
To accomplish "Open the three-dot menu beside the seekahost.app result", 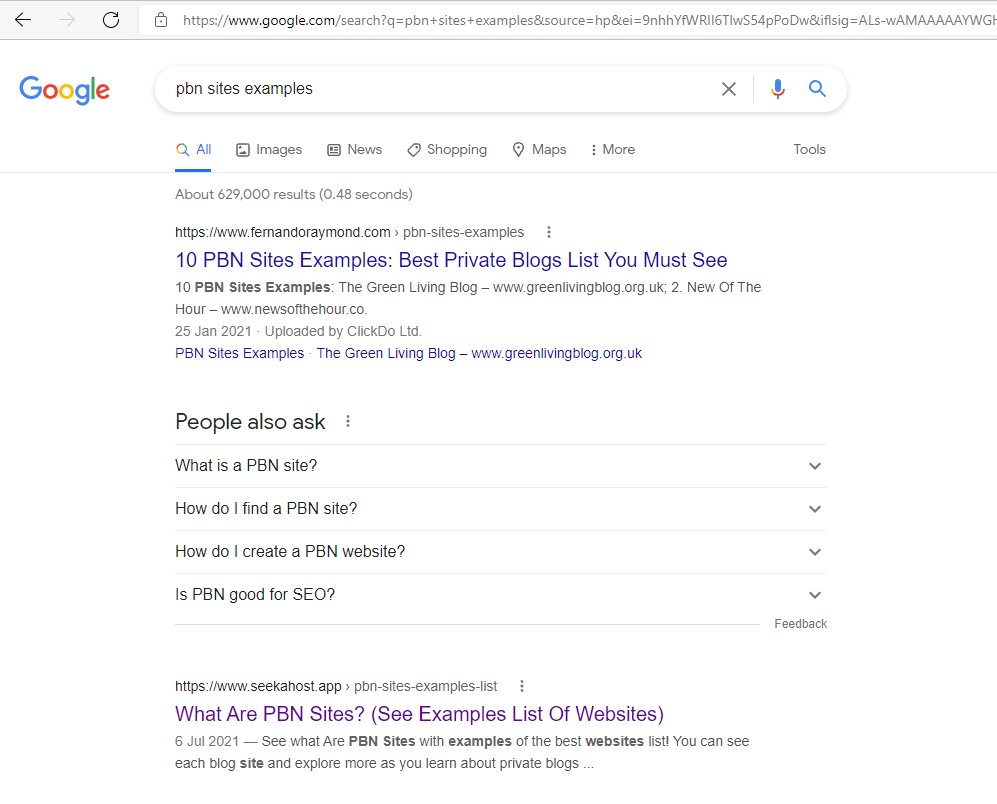I will click(x=521, y=686).
